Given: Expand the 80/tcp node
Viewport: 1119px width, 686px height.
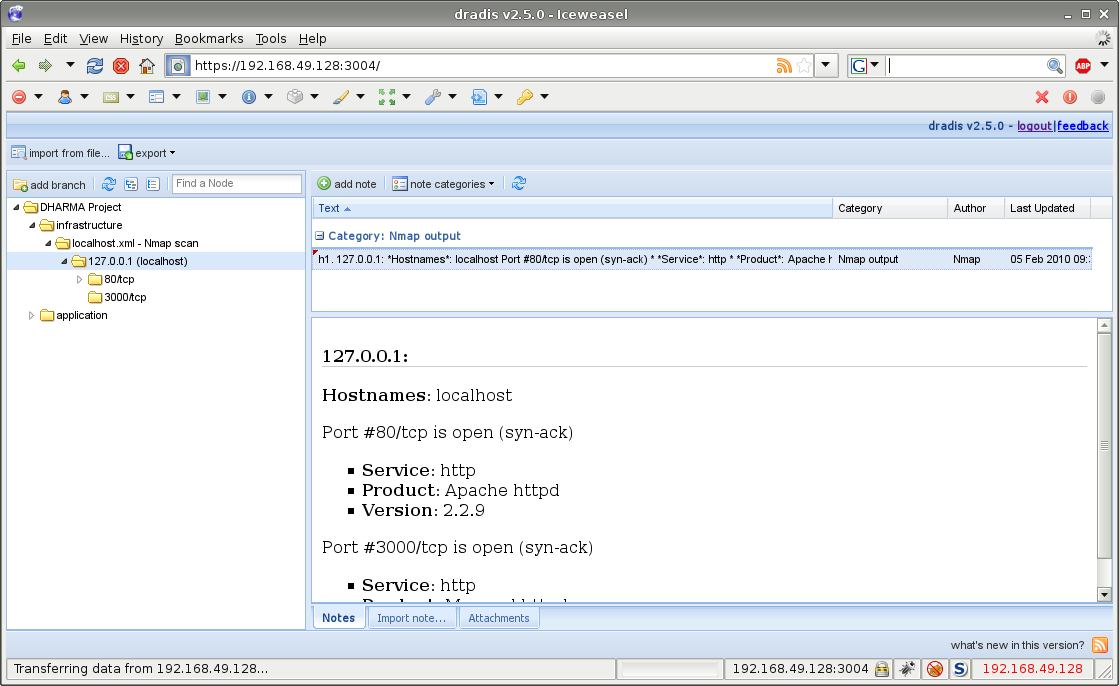Looking at the screenshot, I should pos(80,279).
